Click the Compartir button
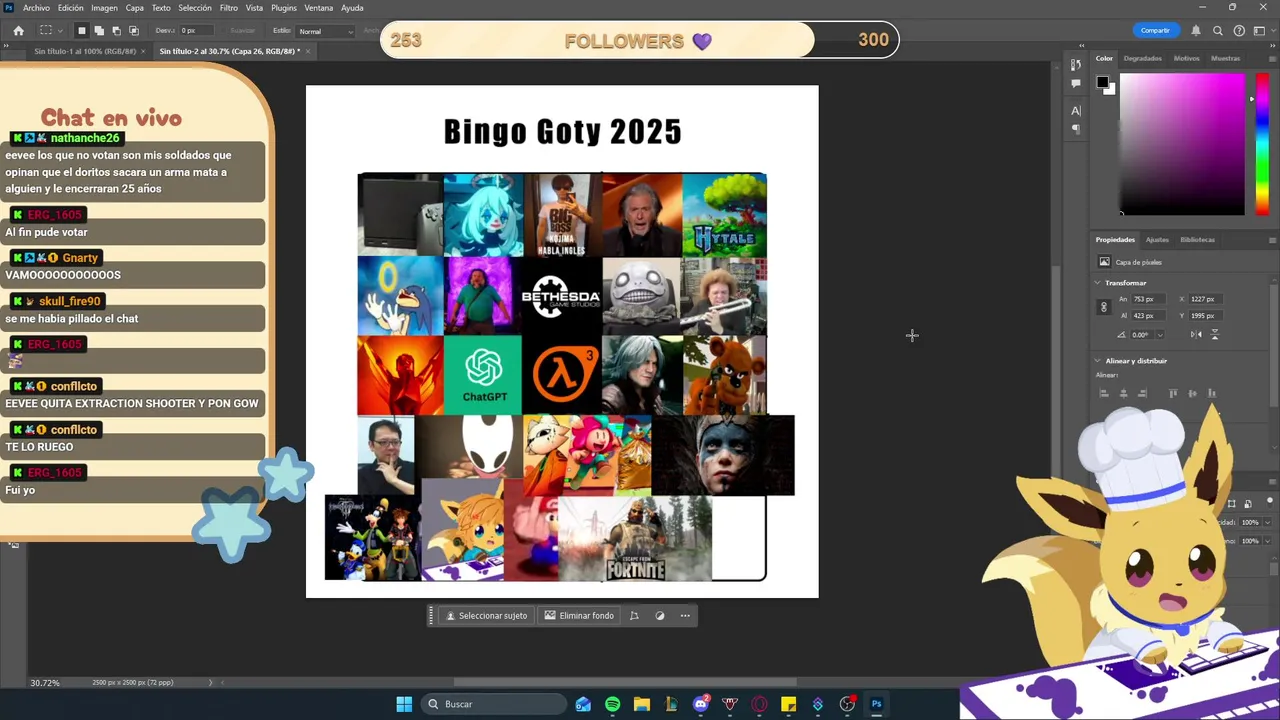This screenshot has height=720, width=1280. point(1155,30)
